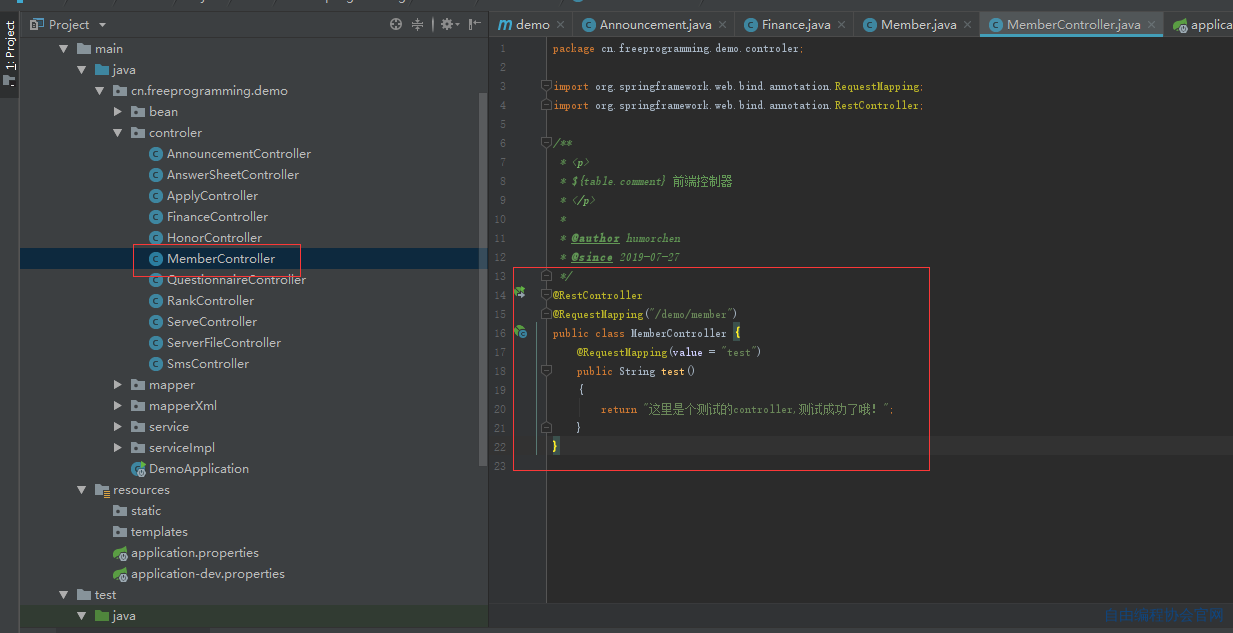Screen dimensions: 1233x633
Task: Select RankController in the project tree
Action: click(210, 301)
